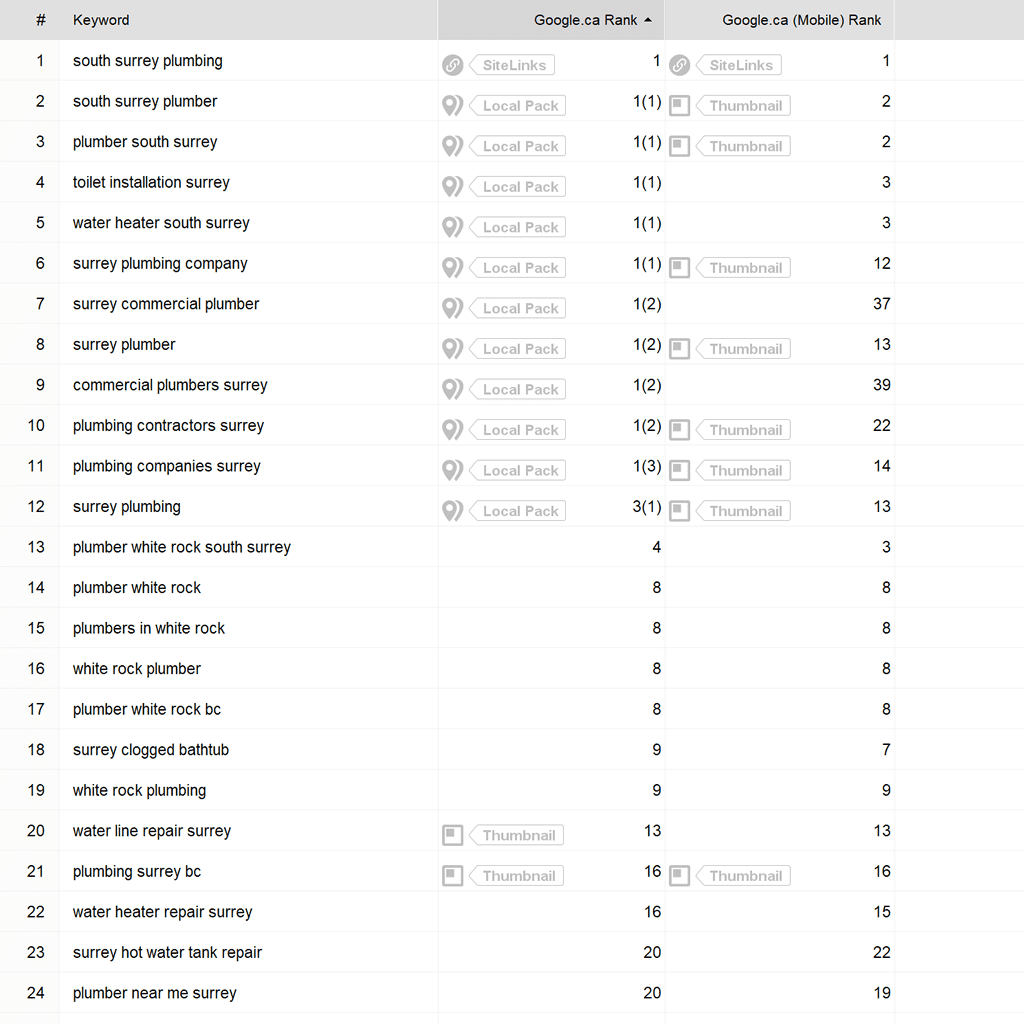Click the Local Pack pin icon for south surrey plumber
The height and width of the screenshot is (1024, 1024).
(x=453, y=106)
